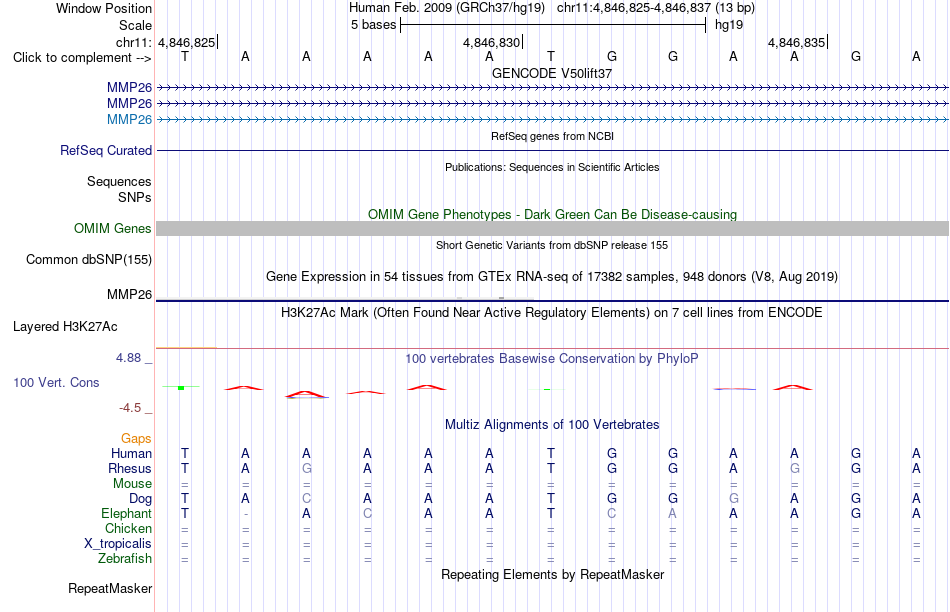Select the Zebrafish alignment row label
The image size is (950, 612).
[x=125, y=558]
